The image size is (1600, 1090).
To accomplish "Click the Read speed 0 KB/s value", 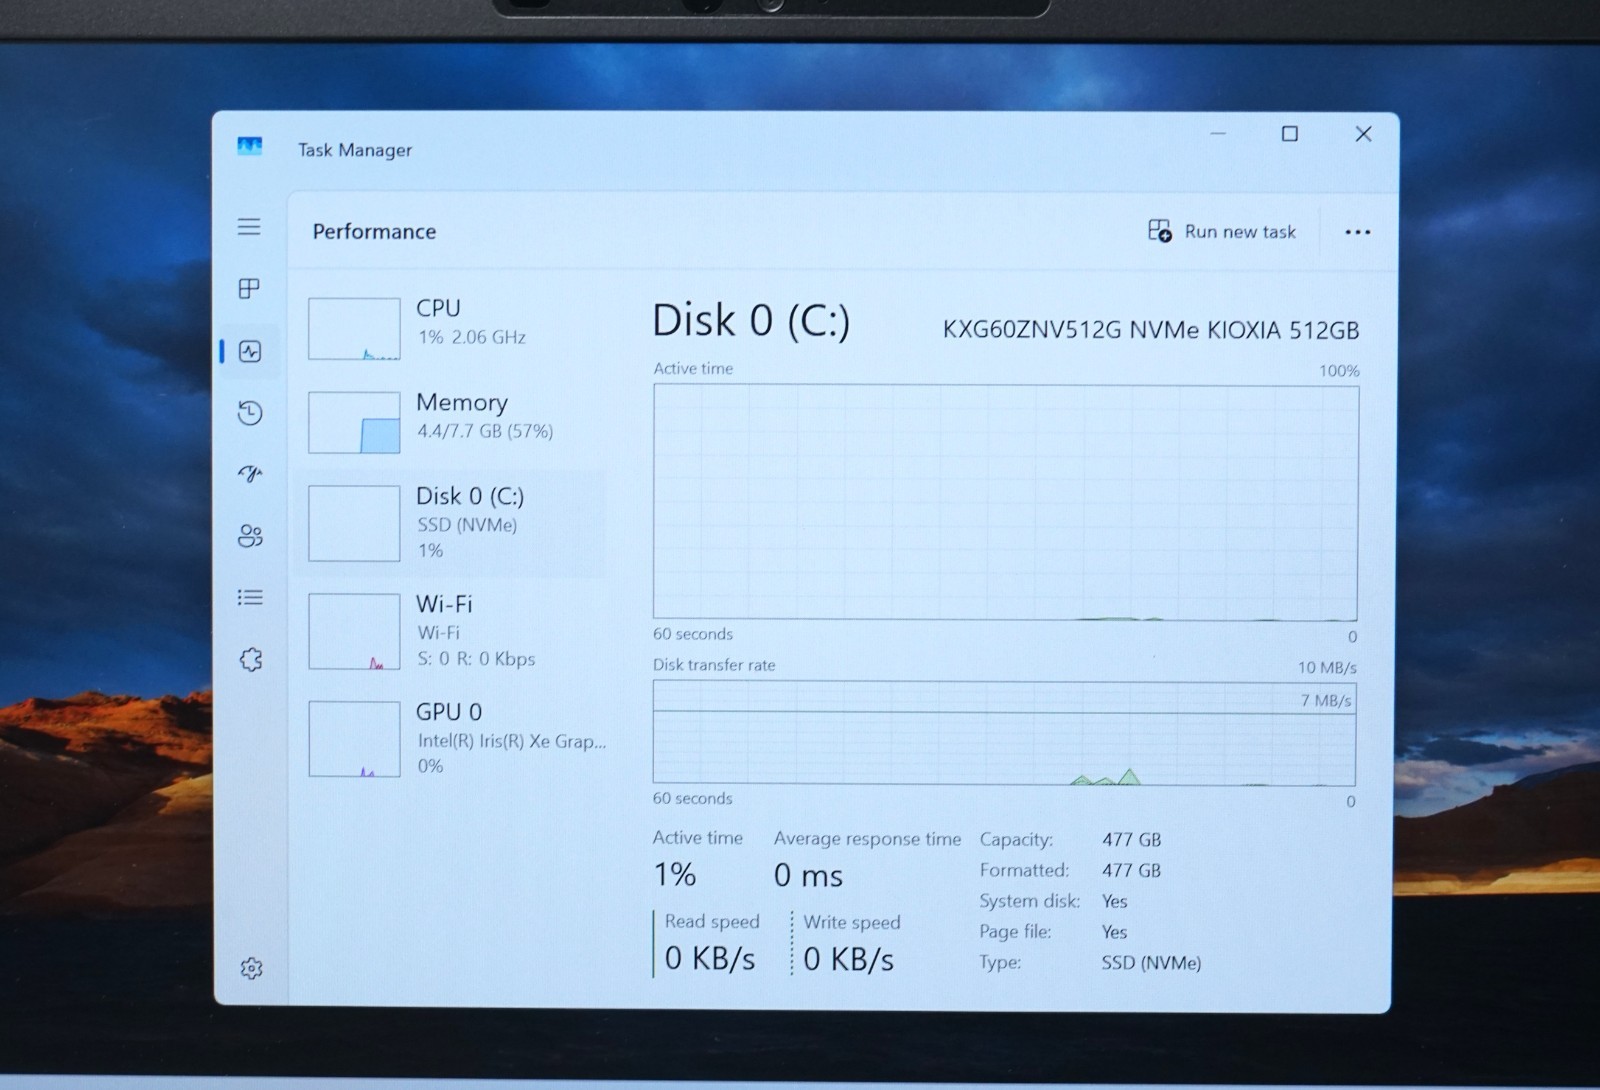I will 710,959.
